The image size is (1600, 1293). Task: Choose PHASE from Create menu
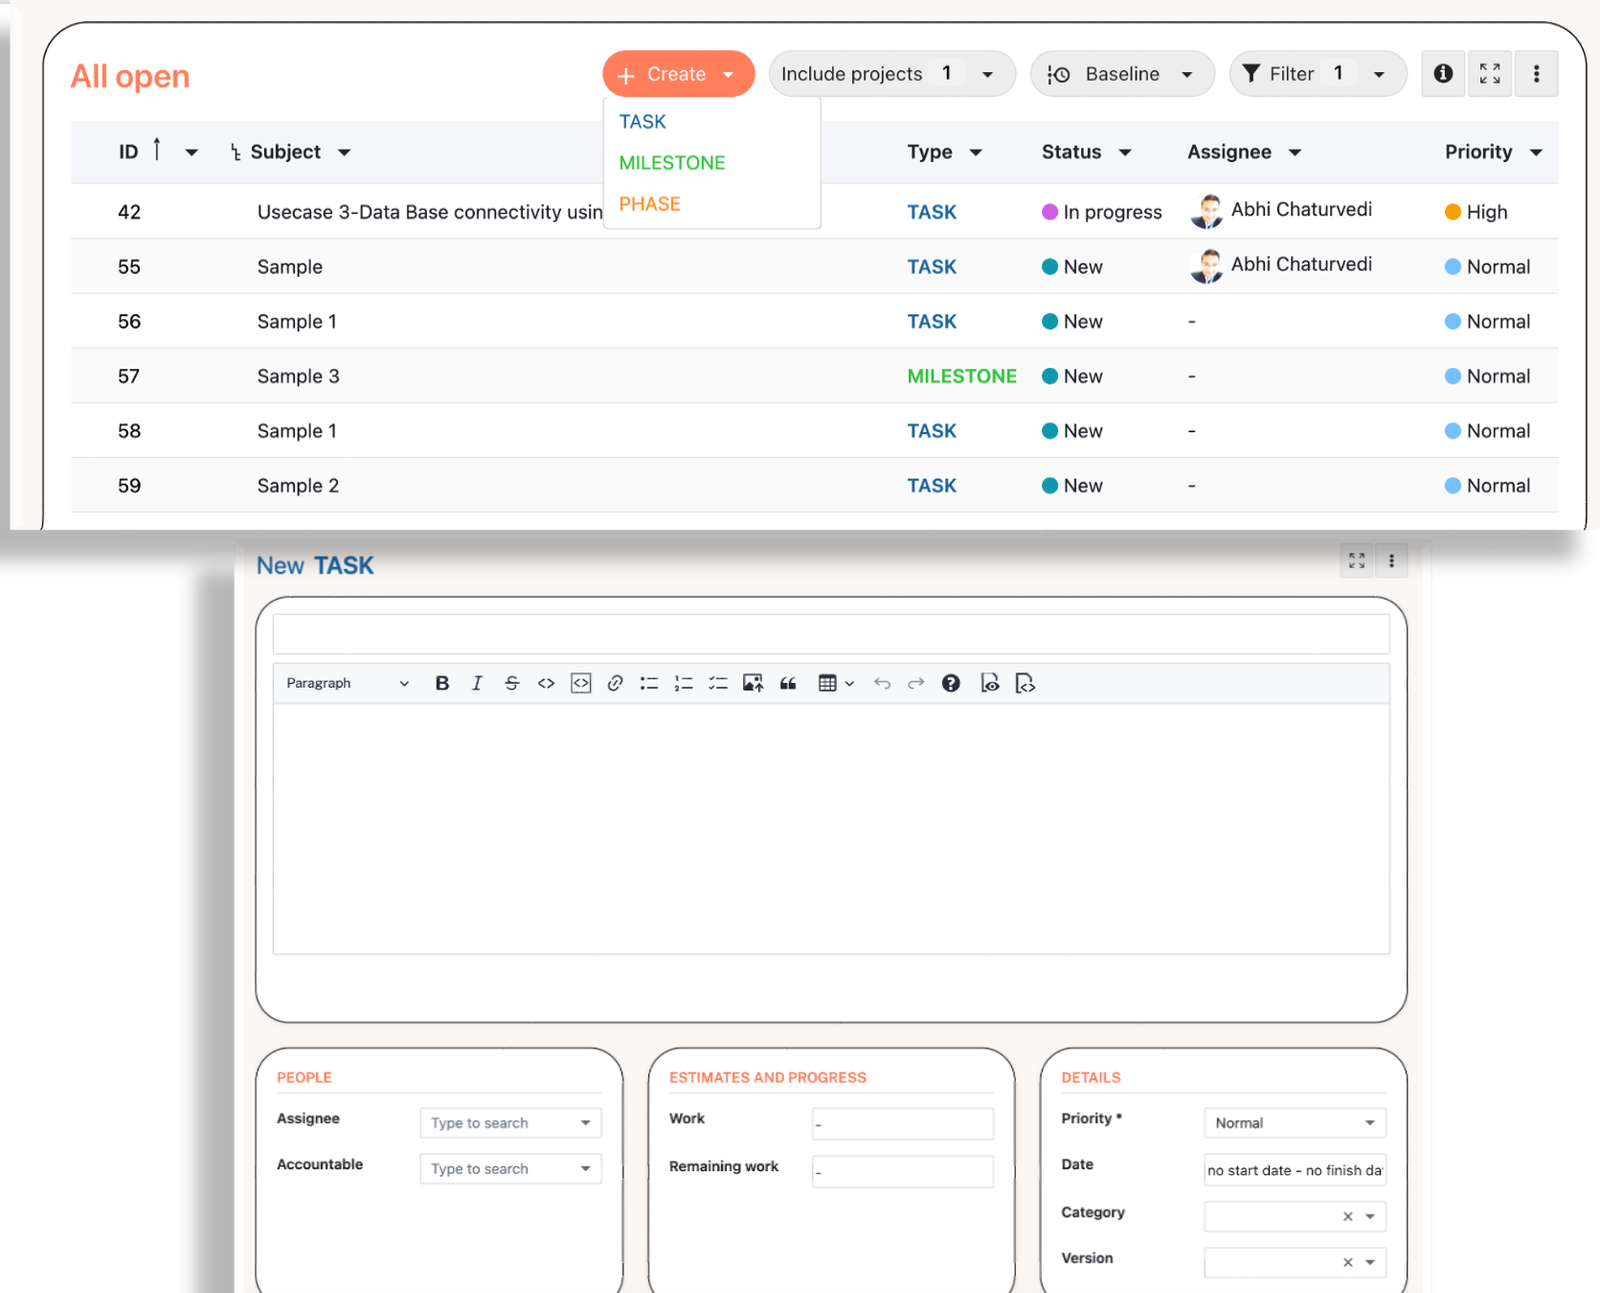(649, 204)
